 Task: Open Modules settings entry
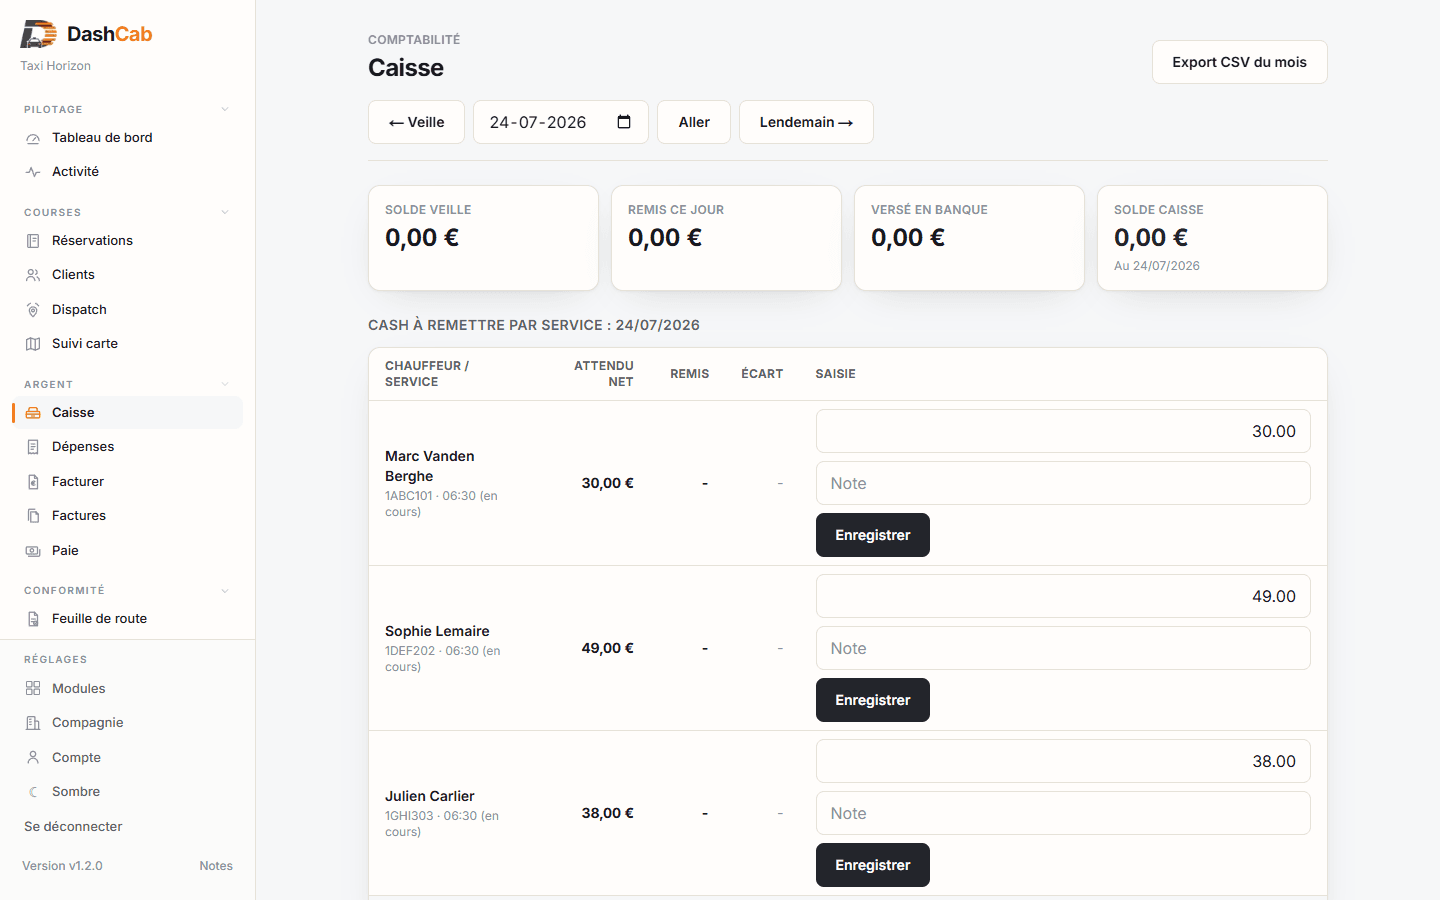(127, 689)
